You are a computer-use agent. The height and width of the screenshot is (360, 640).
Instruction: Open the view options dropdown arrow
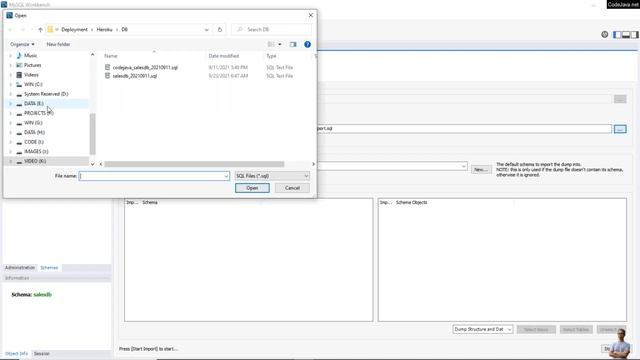tap(280, 44)
